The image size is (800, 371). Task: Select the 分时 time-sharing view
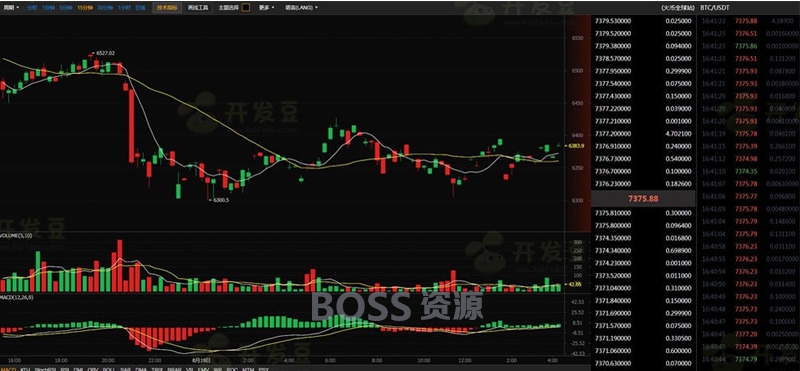[x=32, y=8]
